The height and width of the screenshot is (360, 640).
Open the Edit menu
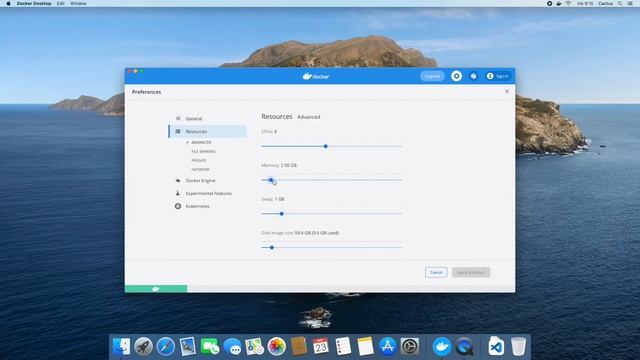(x=60, y=3)
